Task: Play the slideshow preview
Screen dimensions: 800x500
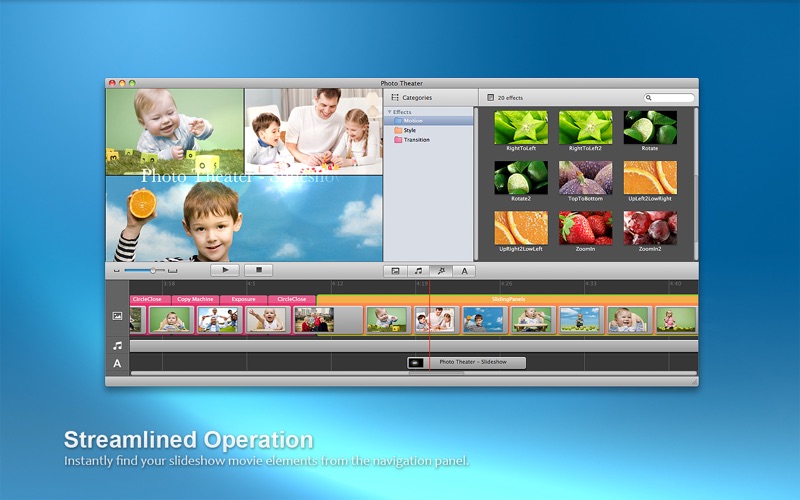Action: click(x=225, y=270)
